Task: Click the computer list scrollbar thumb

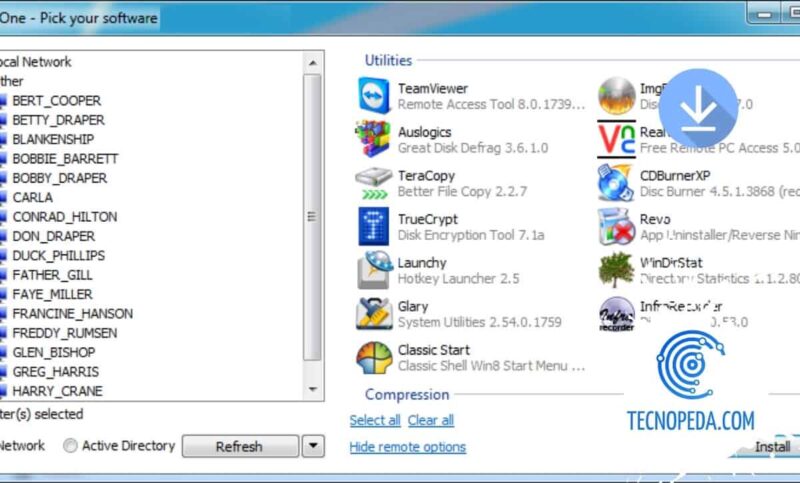Action: 312,217
